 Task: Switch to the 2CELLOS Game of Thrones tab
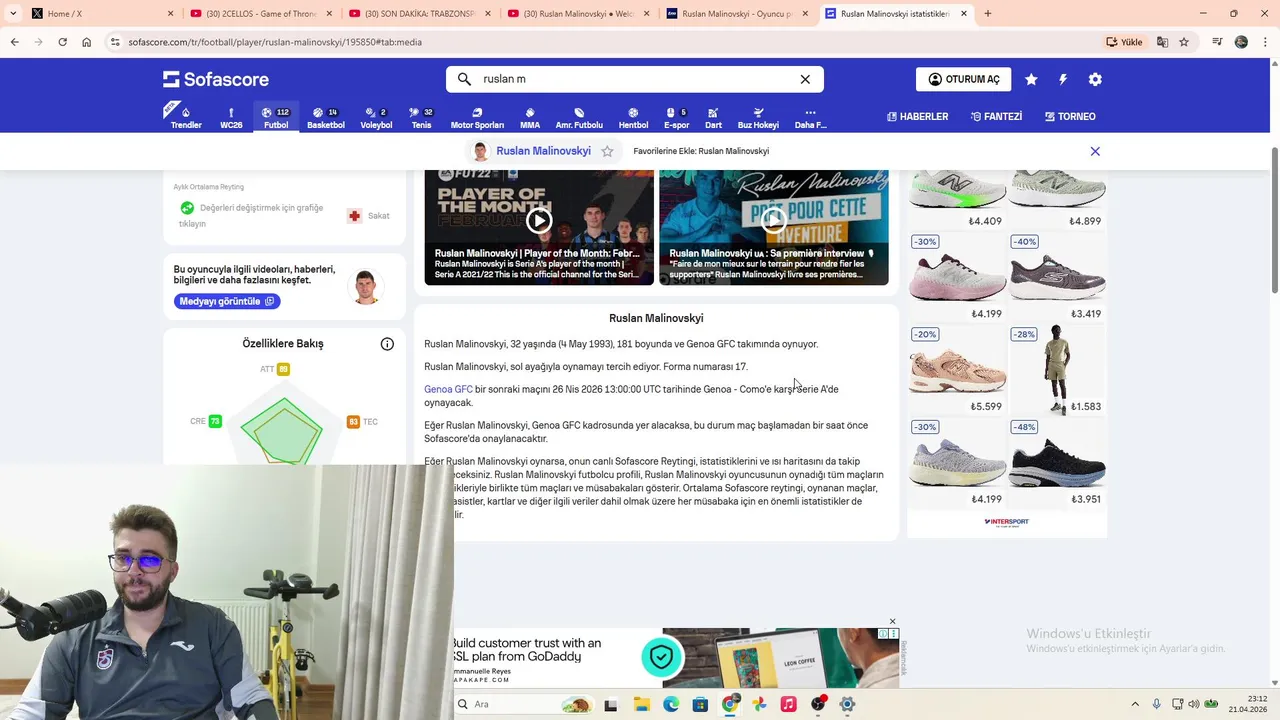260,14
